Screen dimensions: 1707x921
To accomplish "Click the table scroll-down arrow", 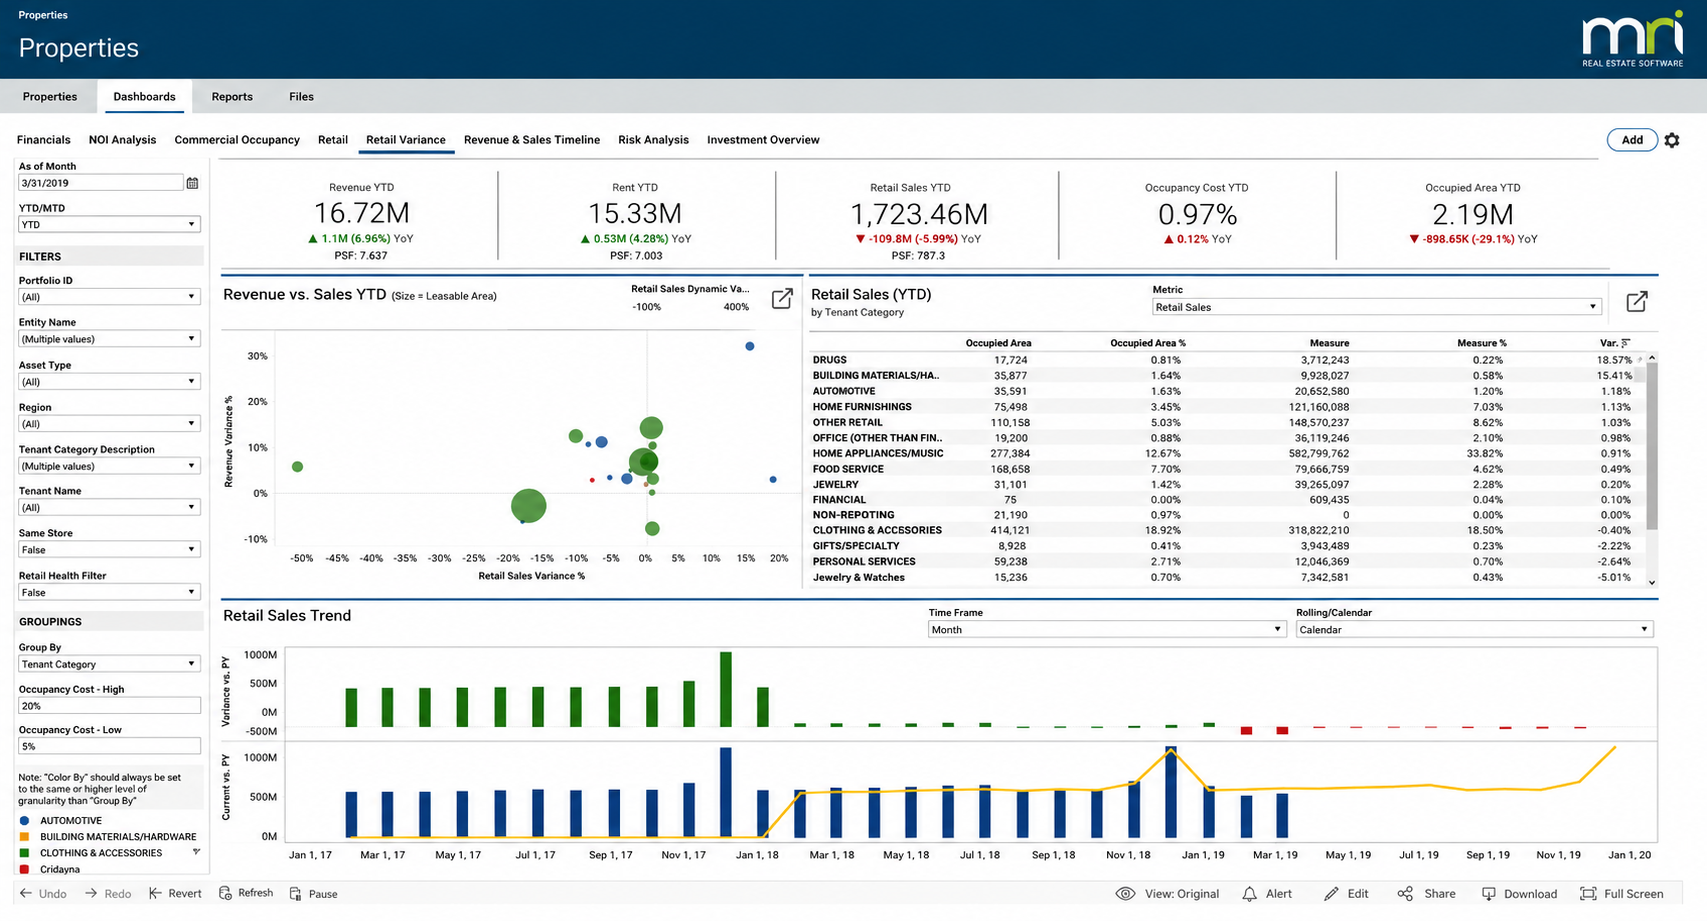I will click(1652, 582).
